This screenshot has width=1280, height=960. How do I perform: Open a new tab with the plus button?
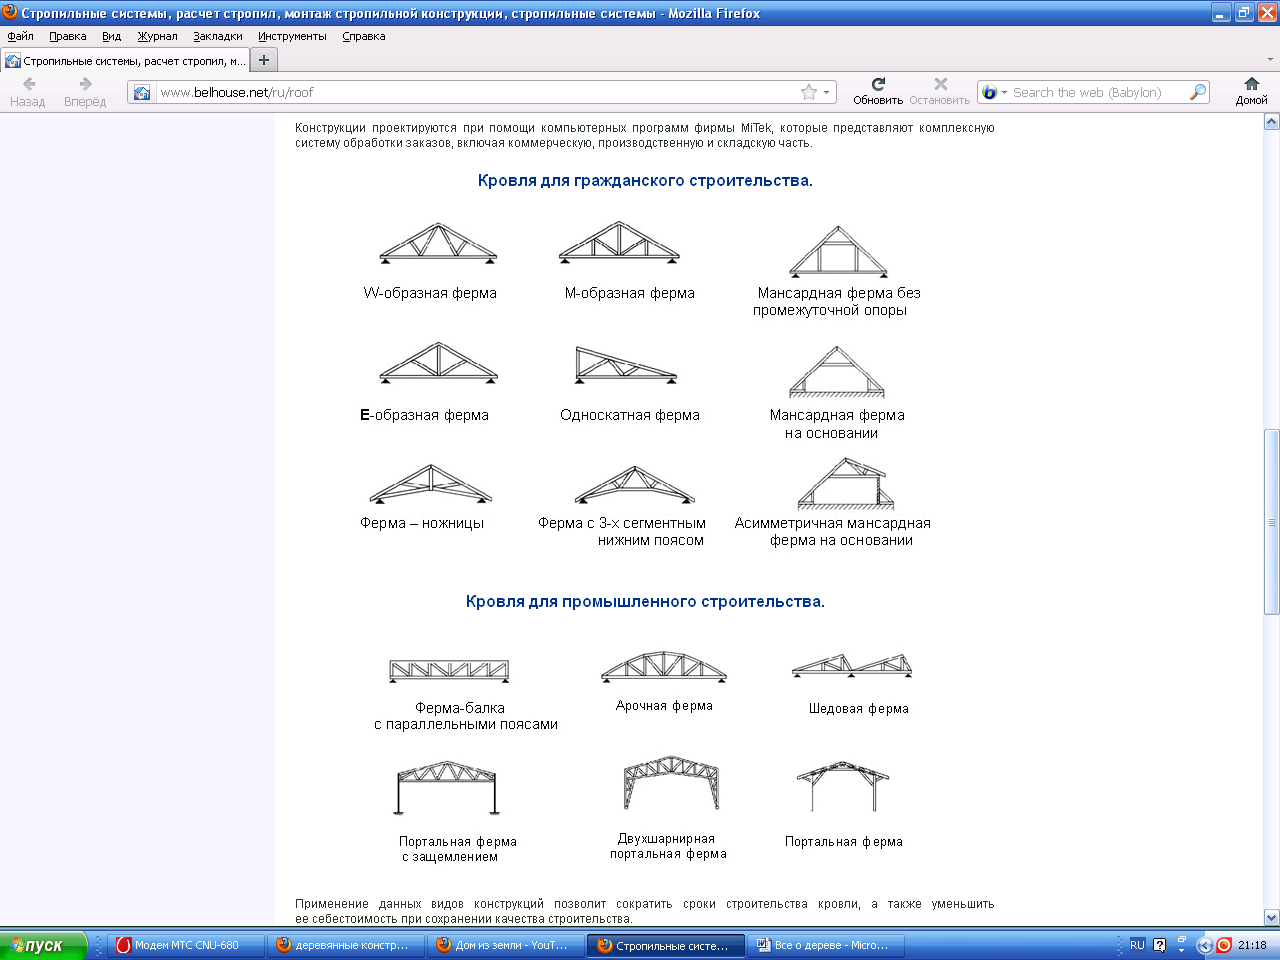[x=264, y=60]
